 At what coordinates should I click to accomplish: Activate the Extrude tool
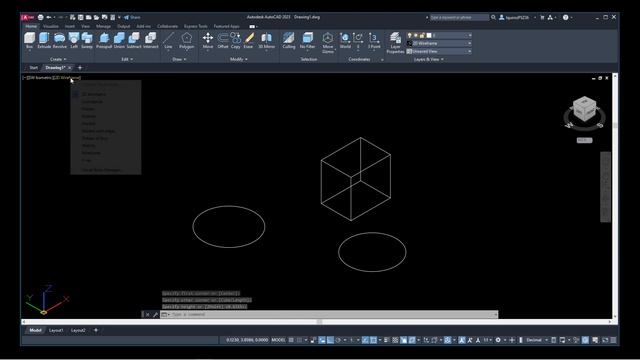44,40
